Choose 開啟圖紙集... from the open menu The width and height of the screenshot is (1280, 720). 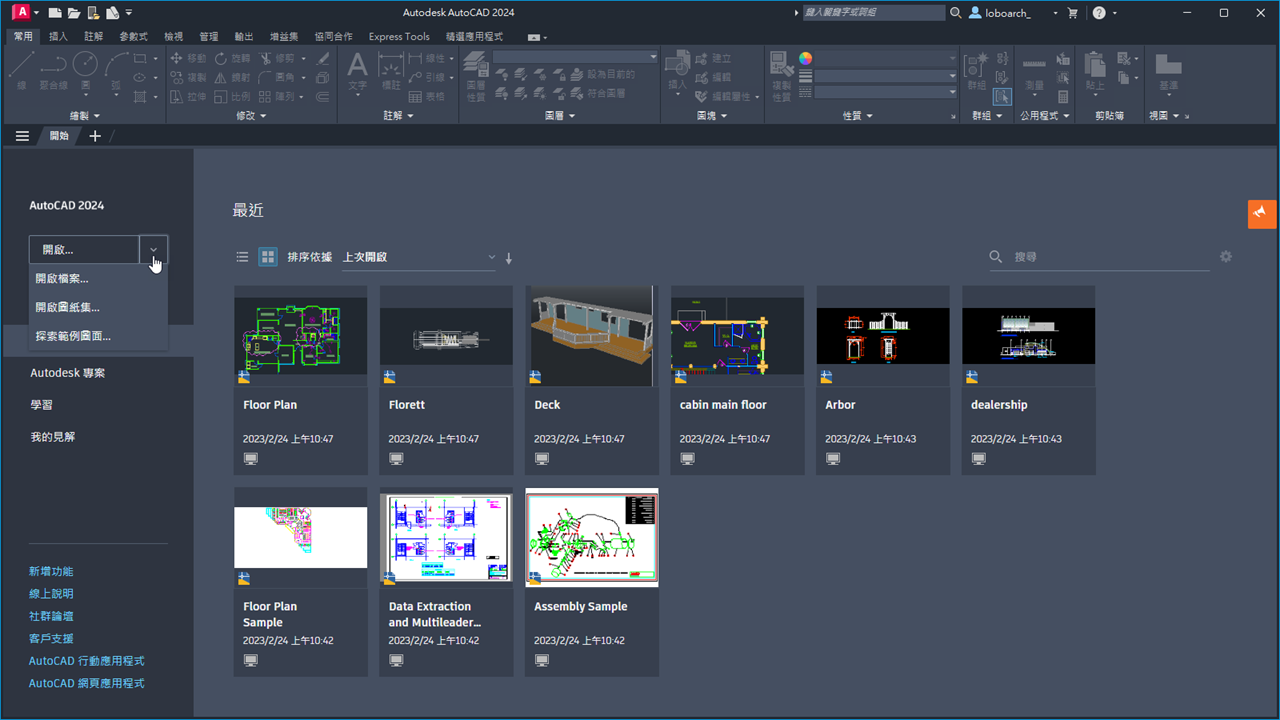(98, 308)
